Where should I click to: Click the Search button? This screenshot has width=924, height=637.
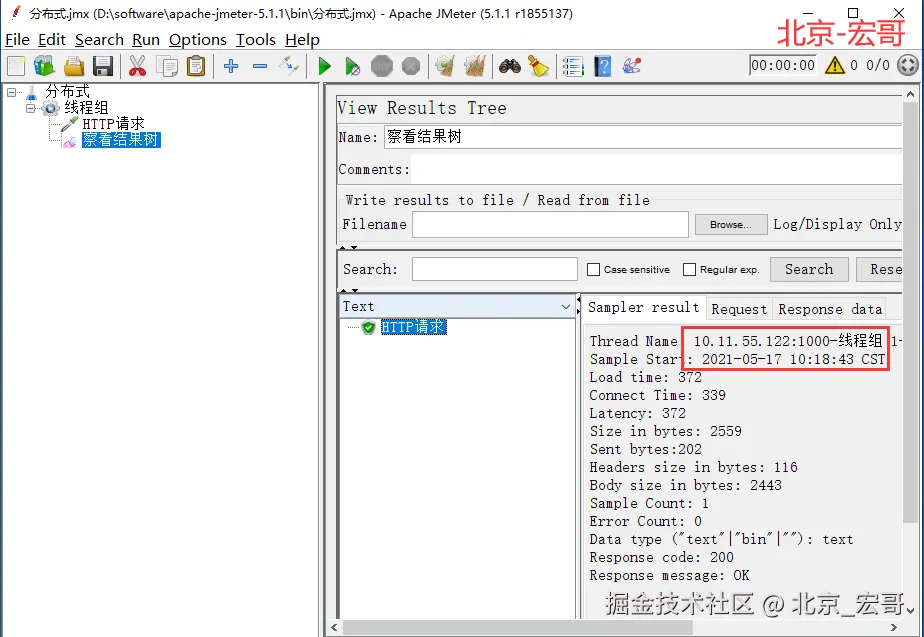[x=809, y=269]
